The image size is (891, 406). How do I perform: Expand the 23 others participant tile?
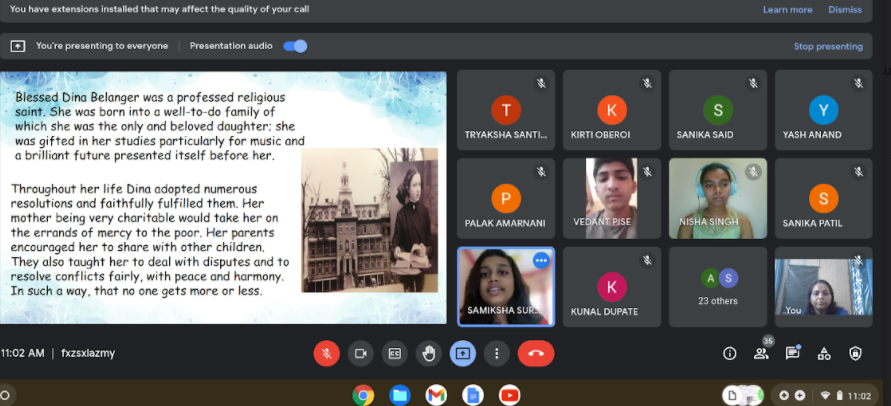(x=717, y=287)
